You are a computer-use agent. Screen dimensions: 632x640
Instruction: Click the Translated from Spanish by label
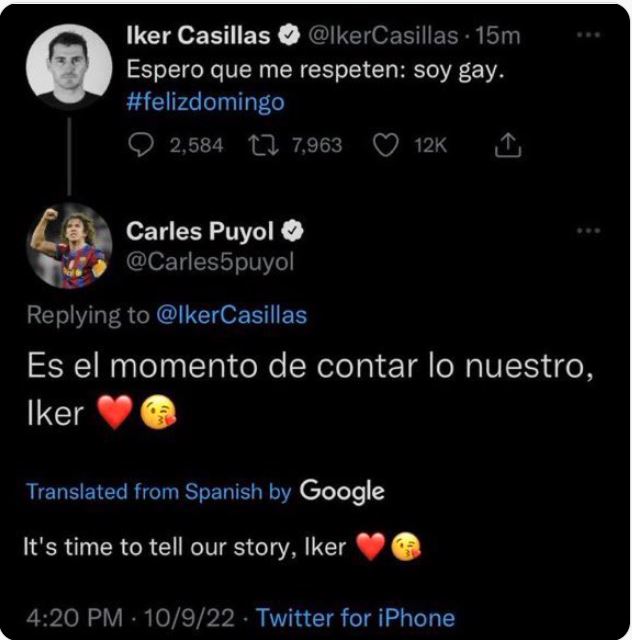tap(158, 492)
